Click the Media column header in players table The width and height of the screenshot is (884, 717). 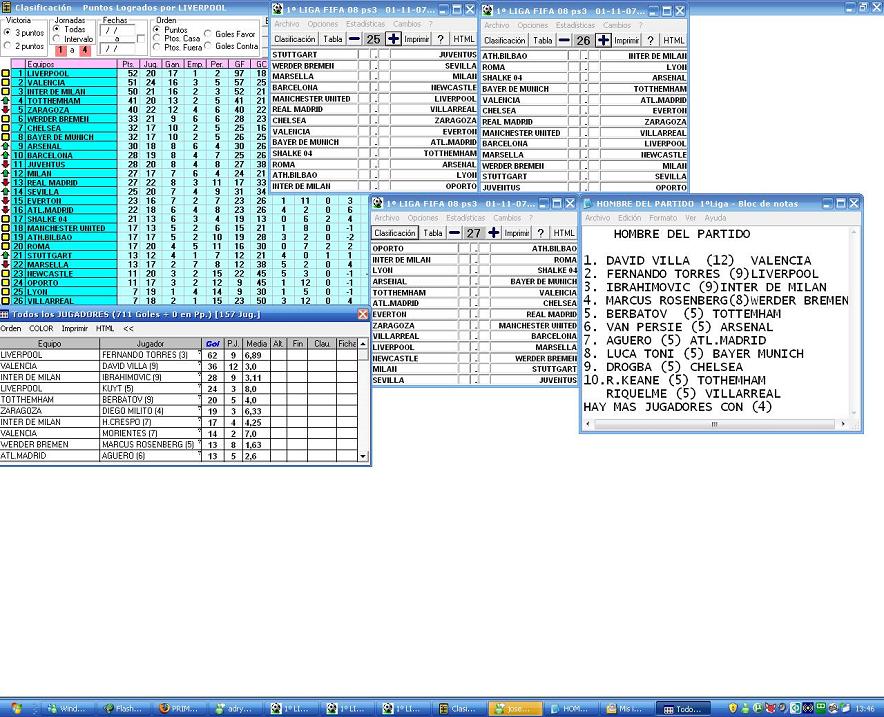point(257,343)
